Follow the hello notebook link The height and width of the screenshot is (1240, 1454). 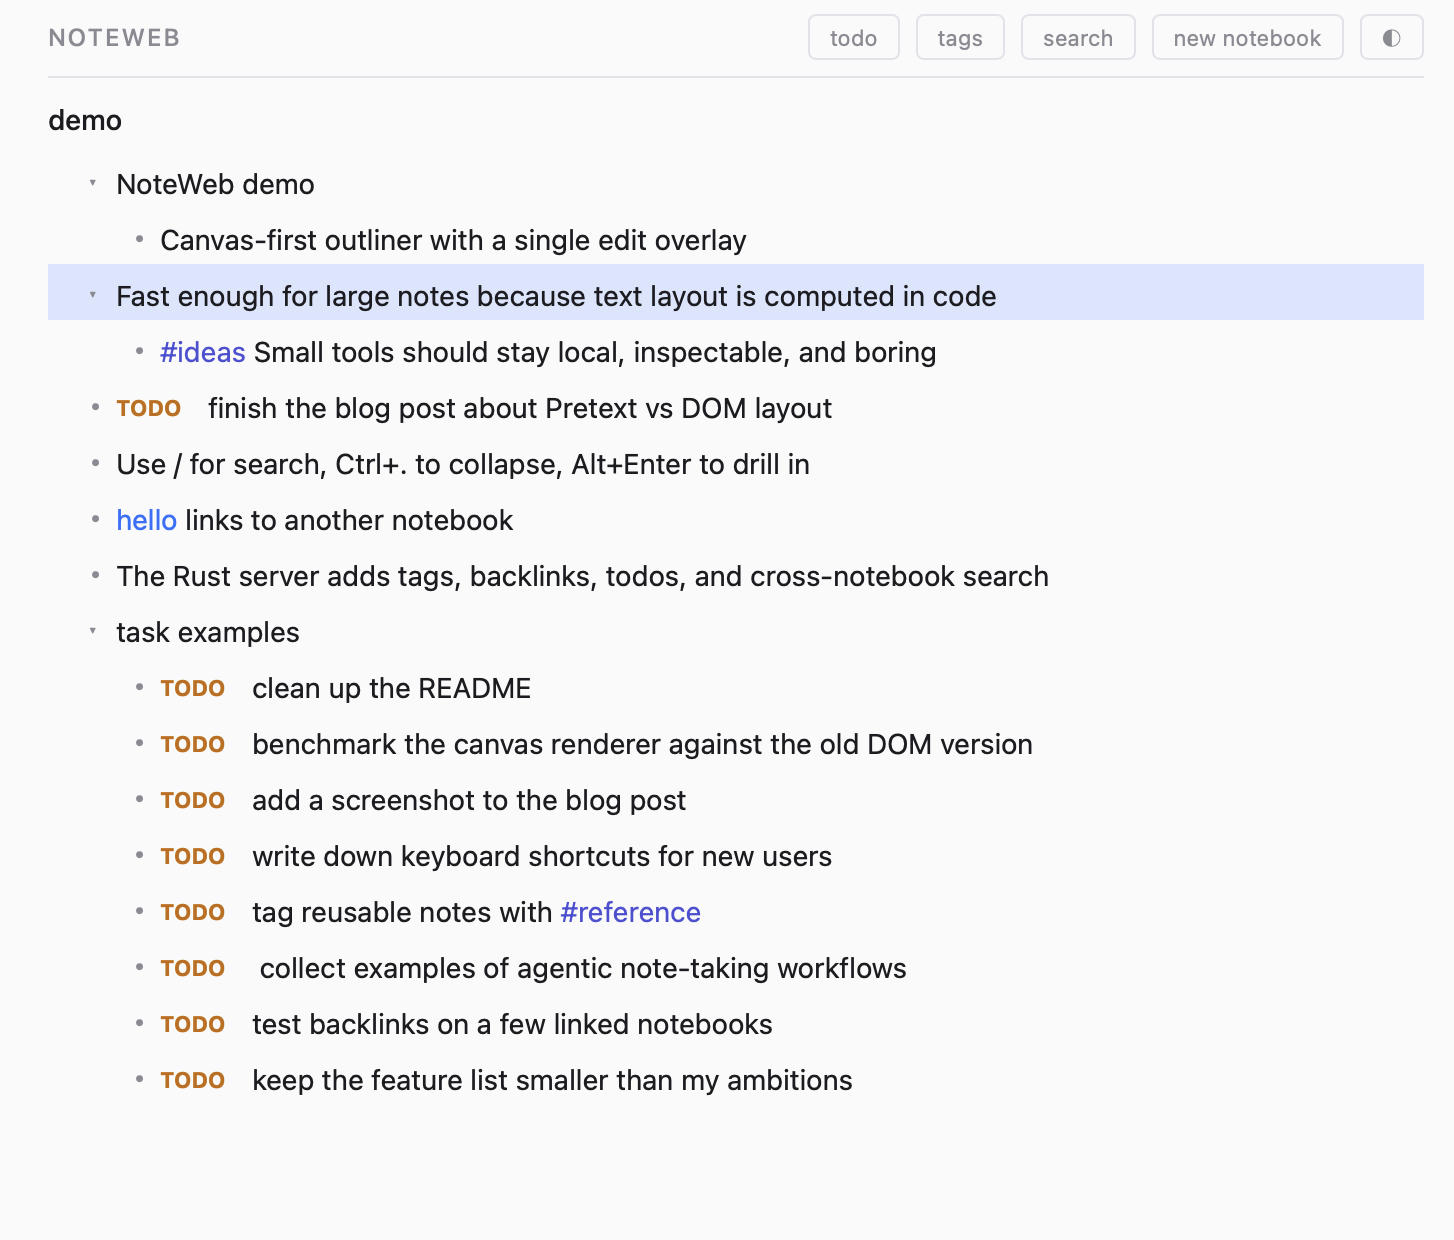[x=146, y=520]
